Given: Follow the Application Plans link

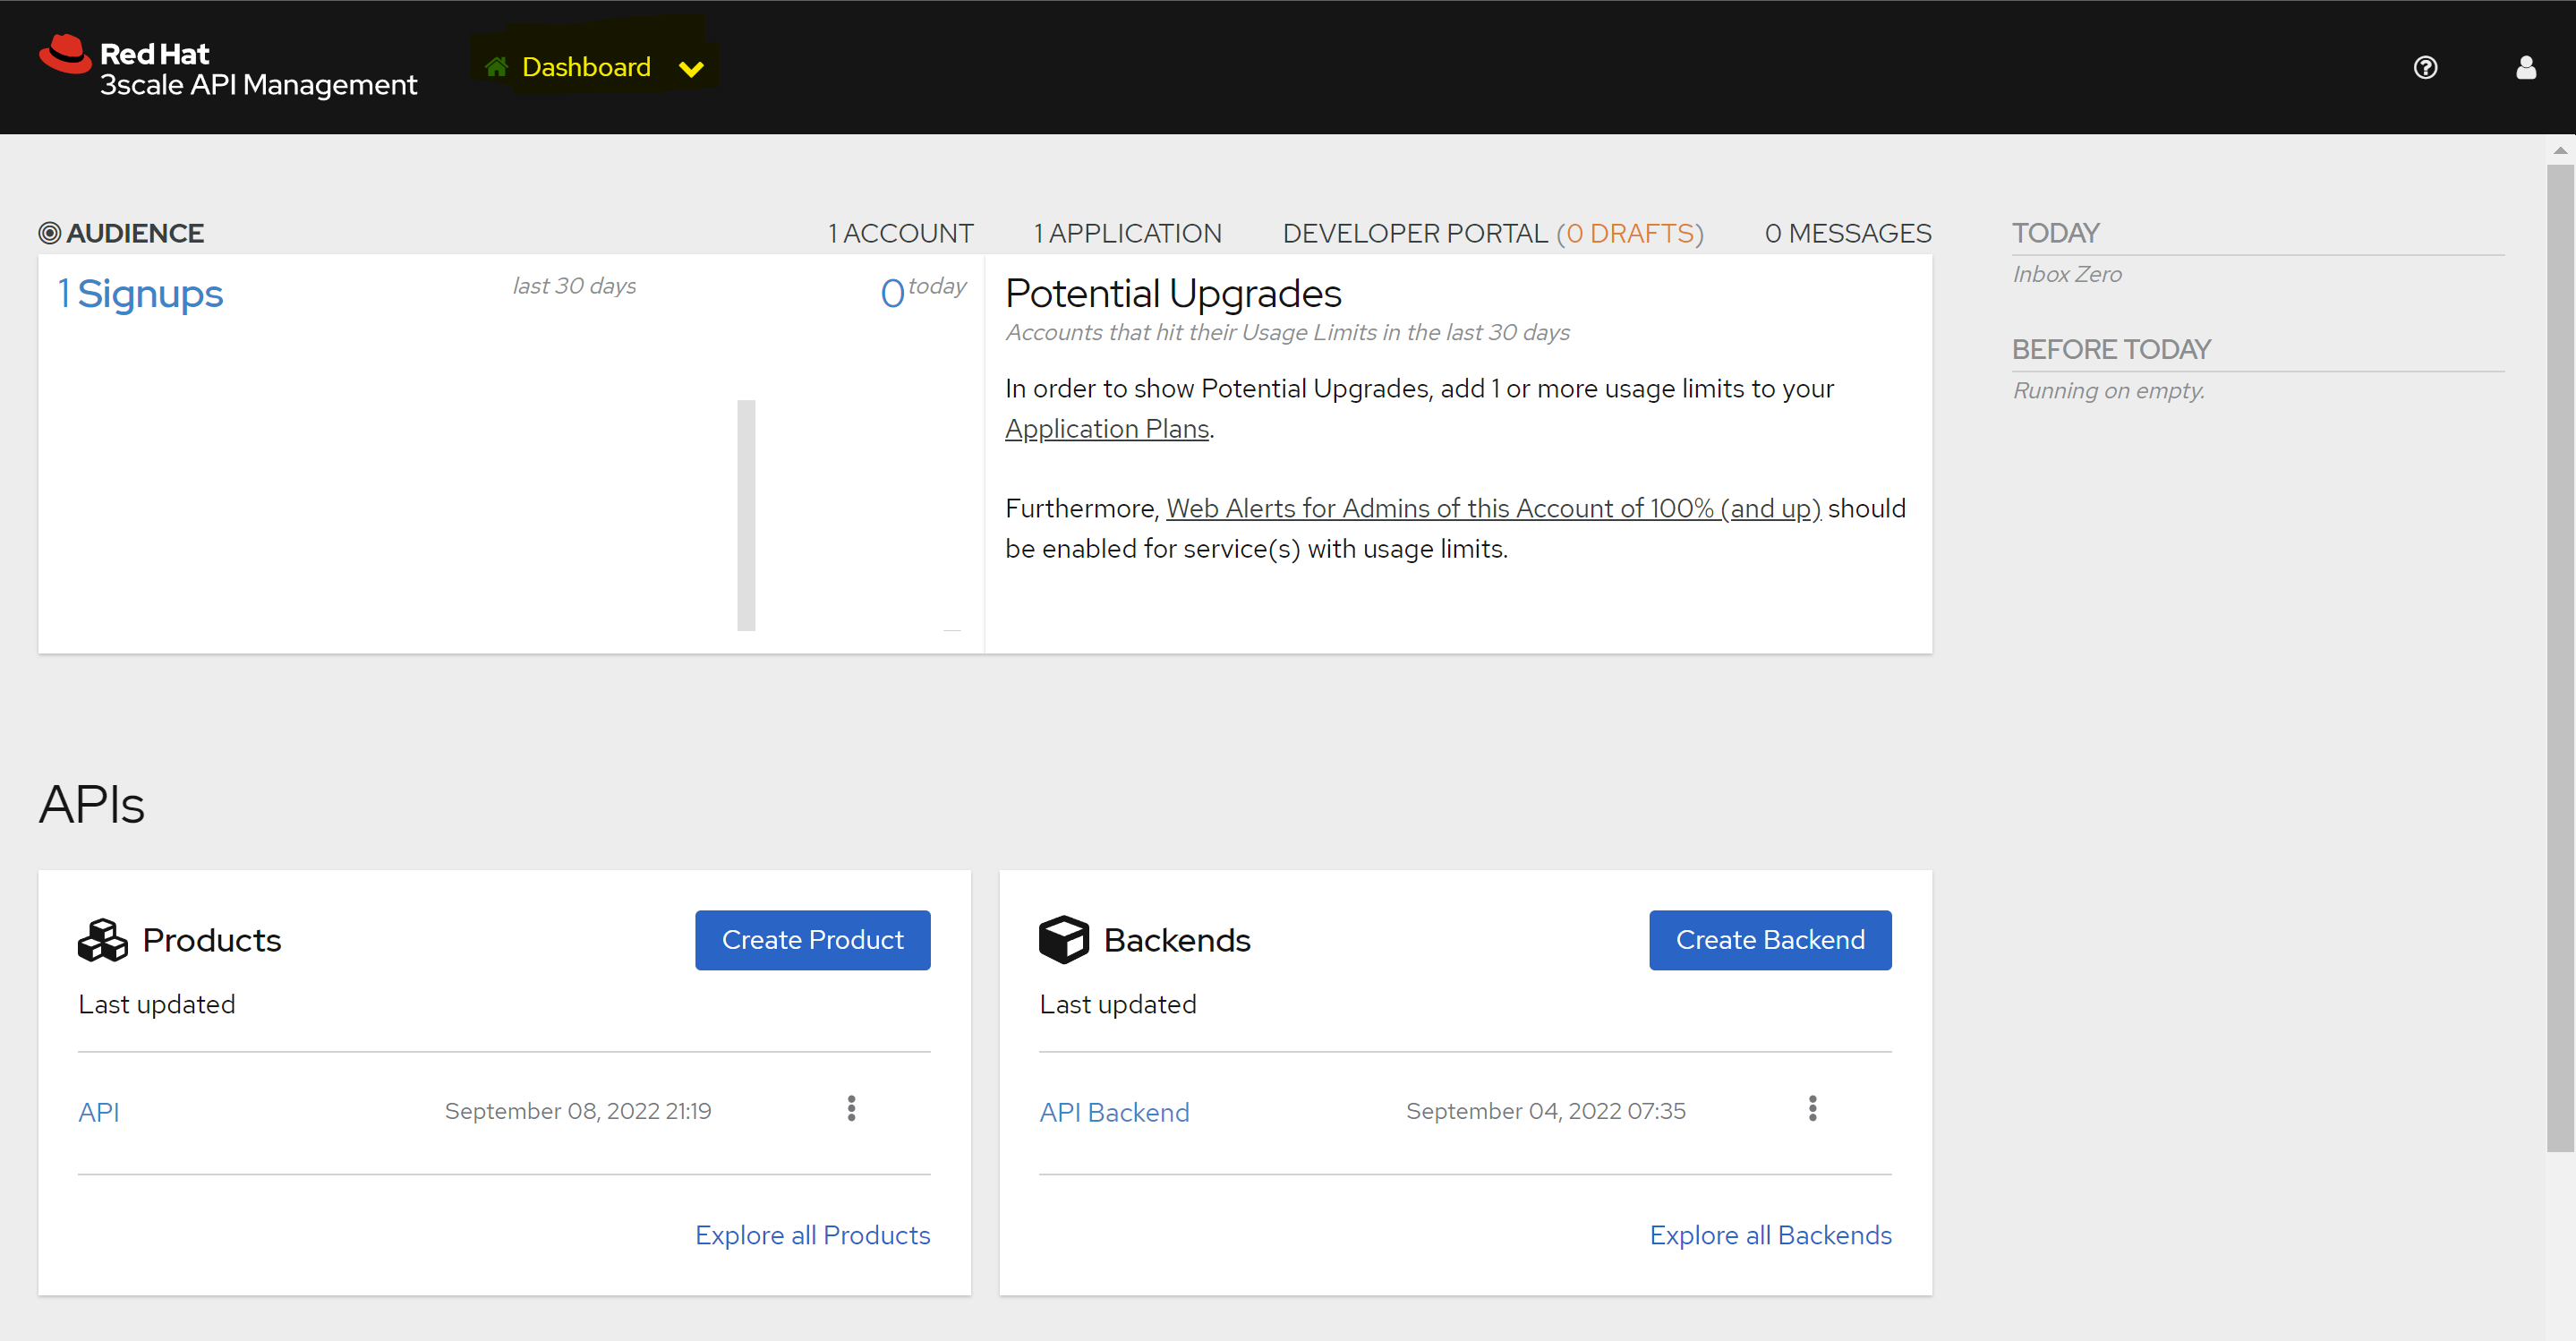Looking at the screenshot, I should tap(1107, 428).
